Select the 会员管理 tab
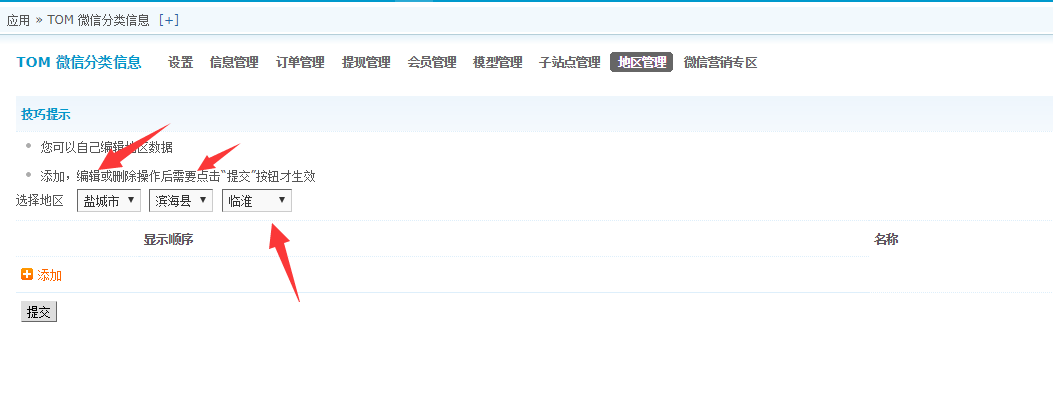The height and width of the screenshot is (402, 1053). 432,62
